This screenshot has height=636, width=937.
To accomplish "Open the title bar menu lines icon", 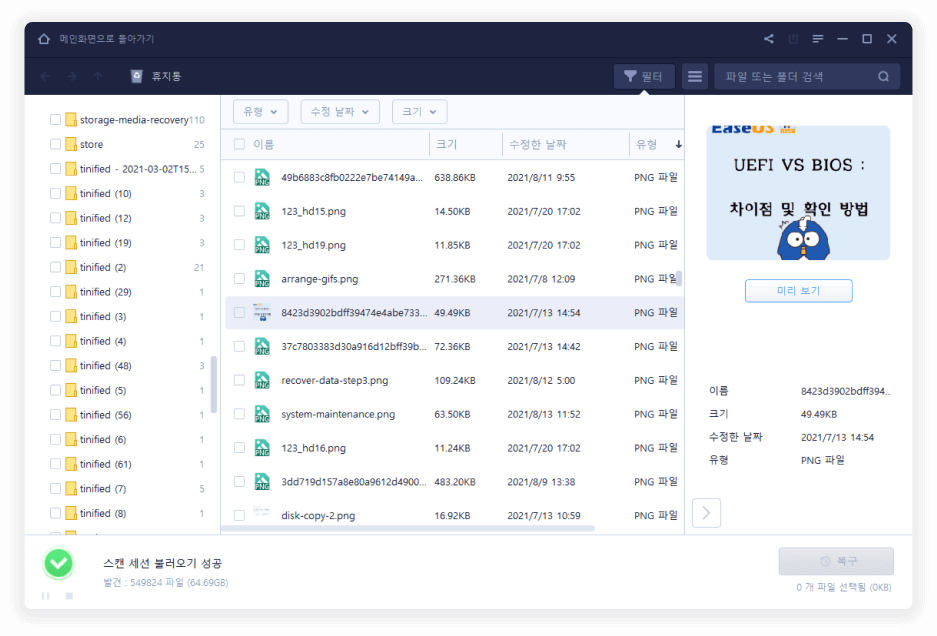I will 817,39.
